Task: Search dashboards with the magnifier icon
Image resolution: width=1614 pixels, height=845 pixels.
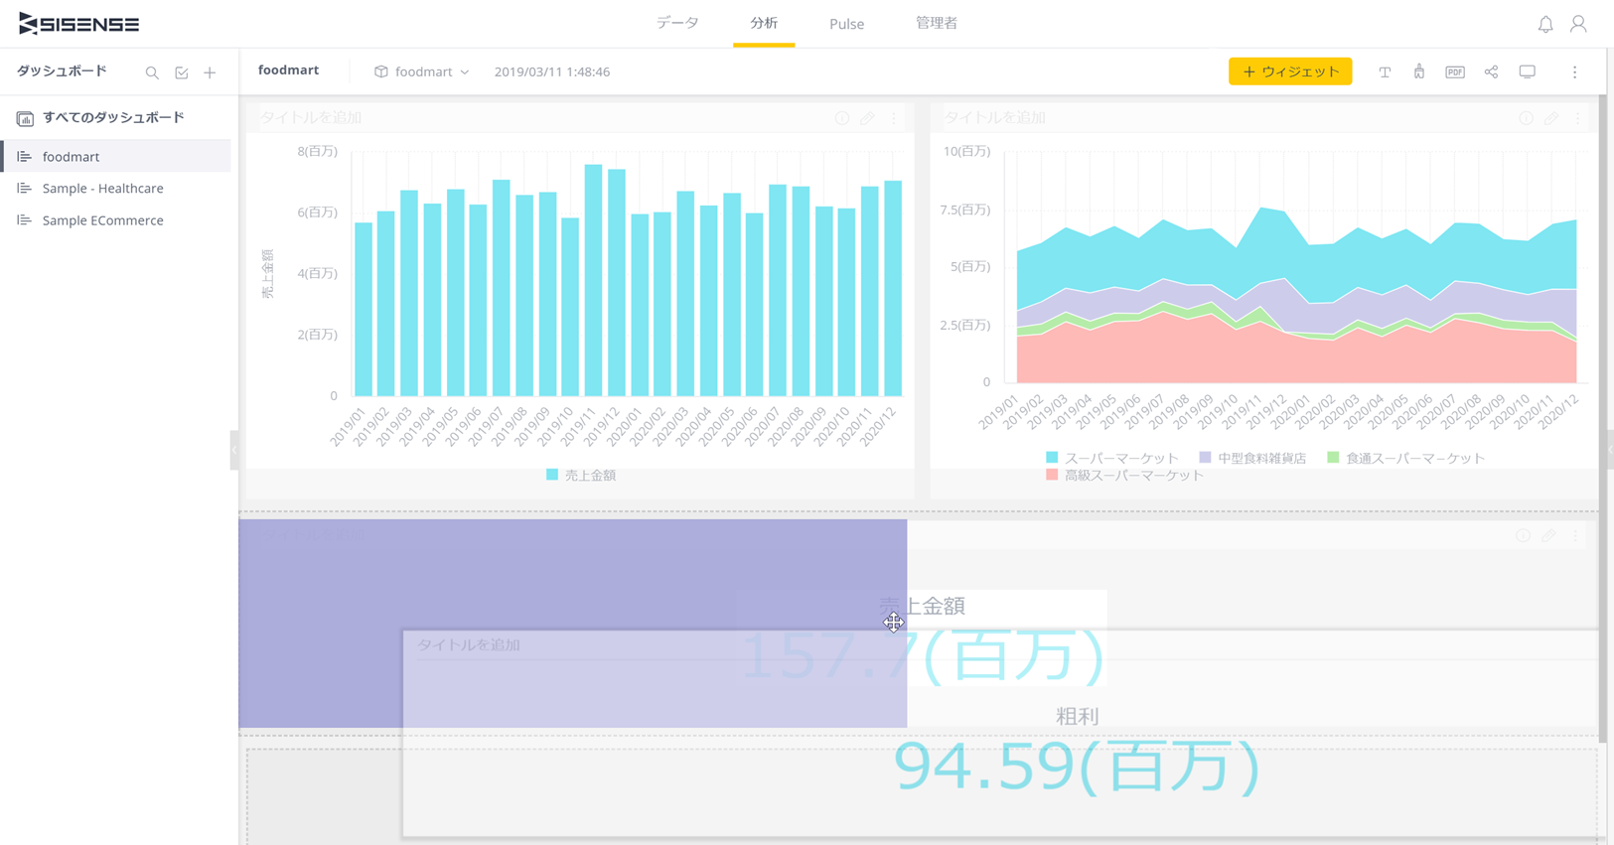Action: (x=152, y=73)
